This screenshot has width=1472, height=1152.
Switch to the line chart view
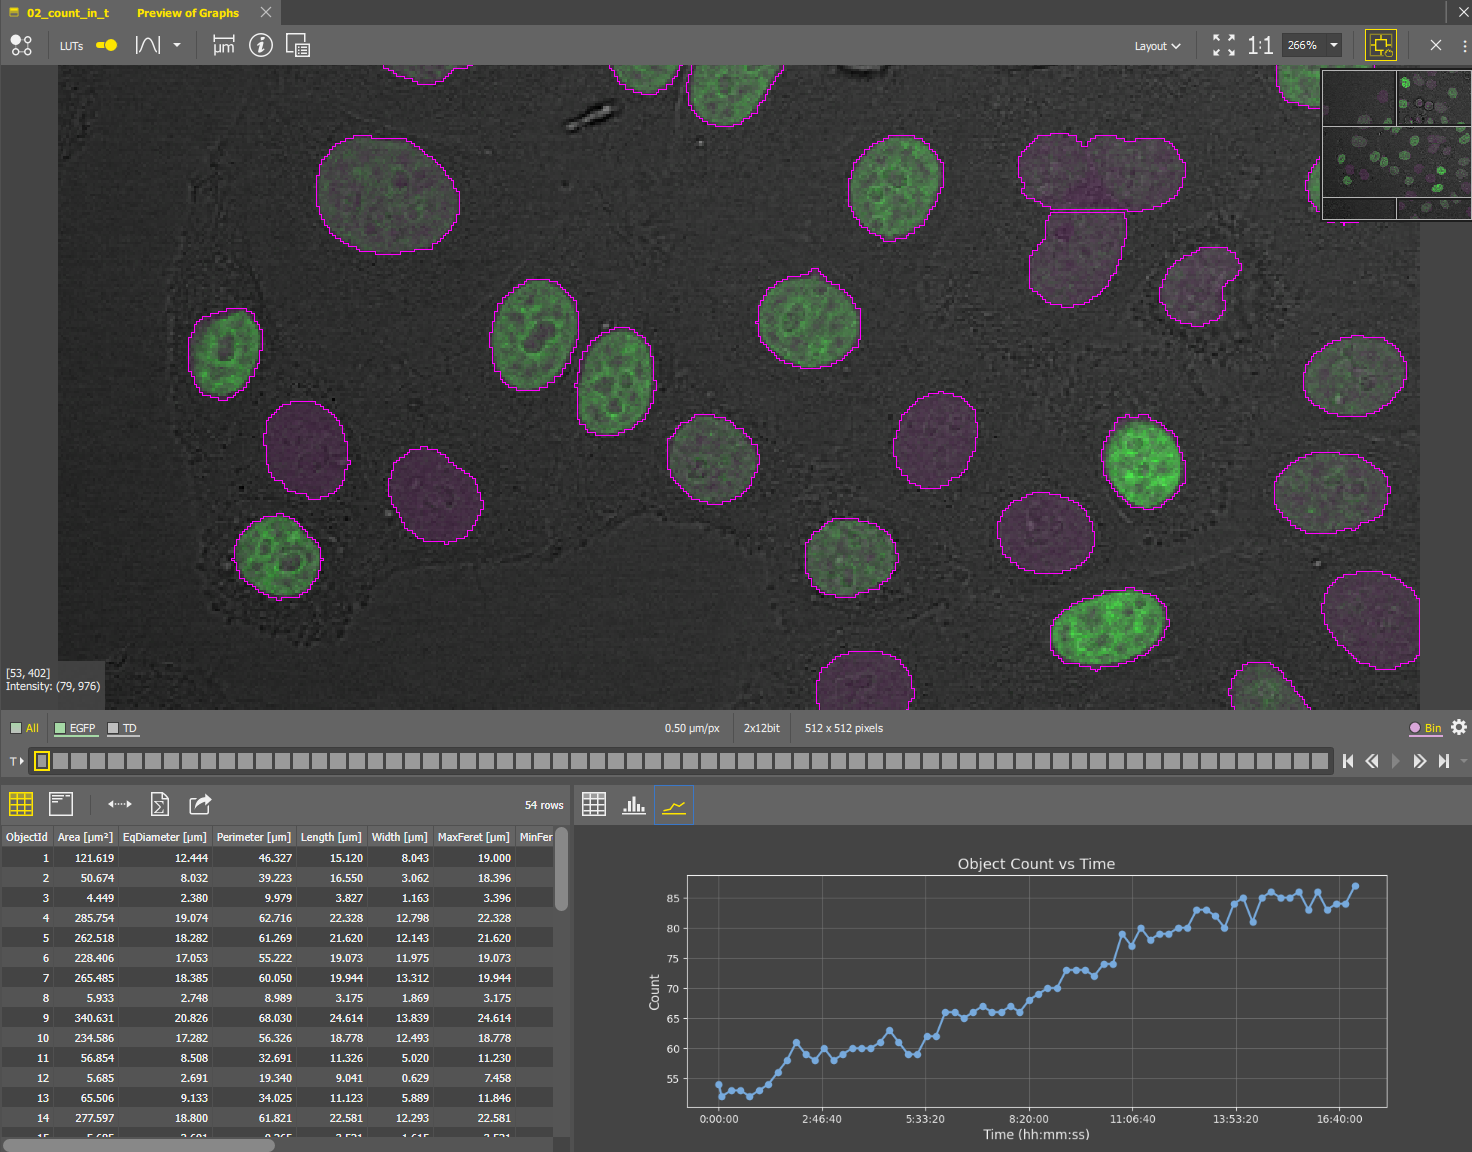point(674,805)
